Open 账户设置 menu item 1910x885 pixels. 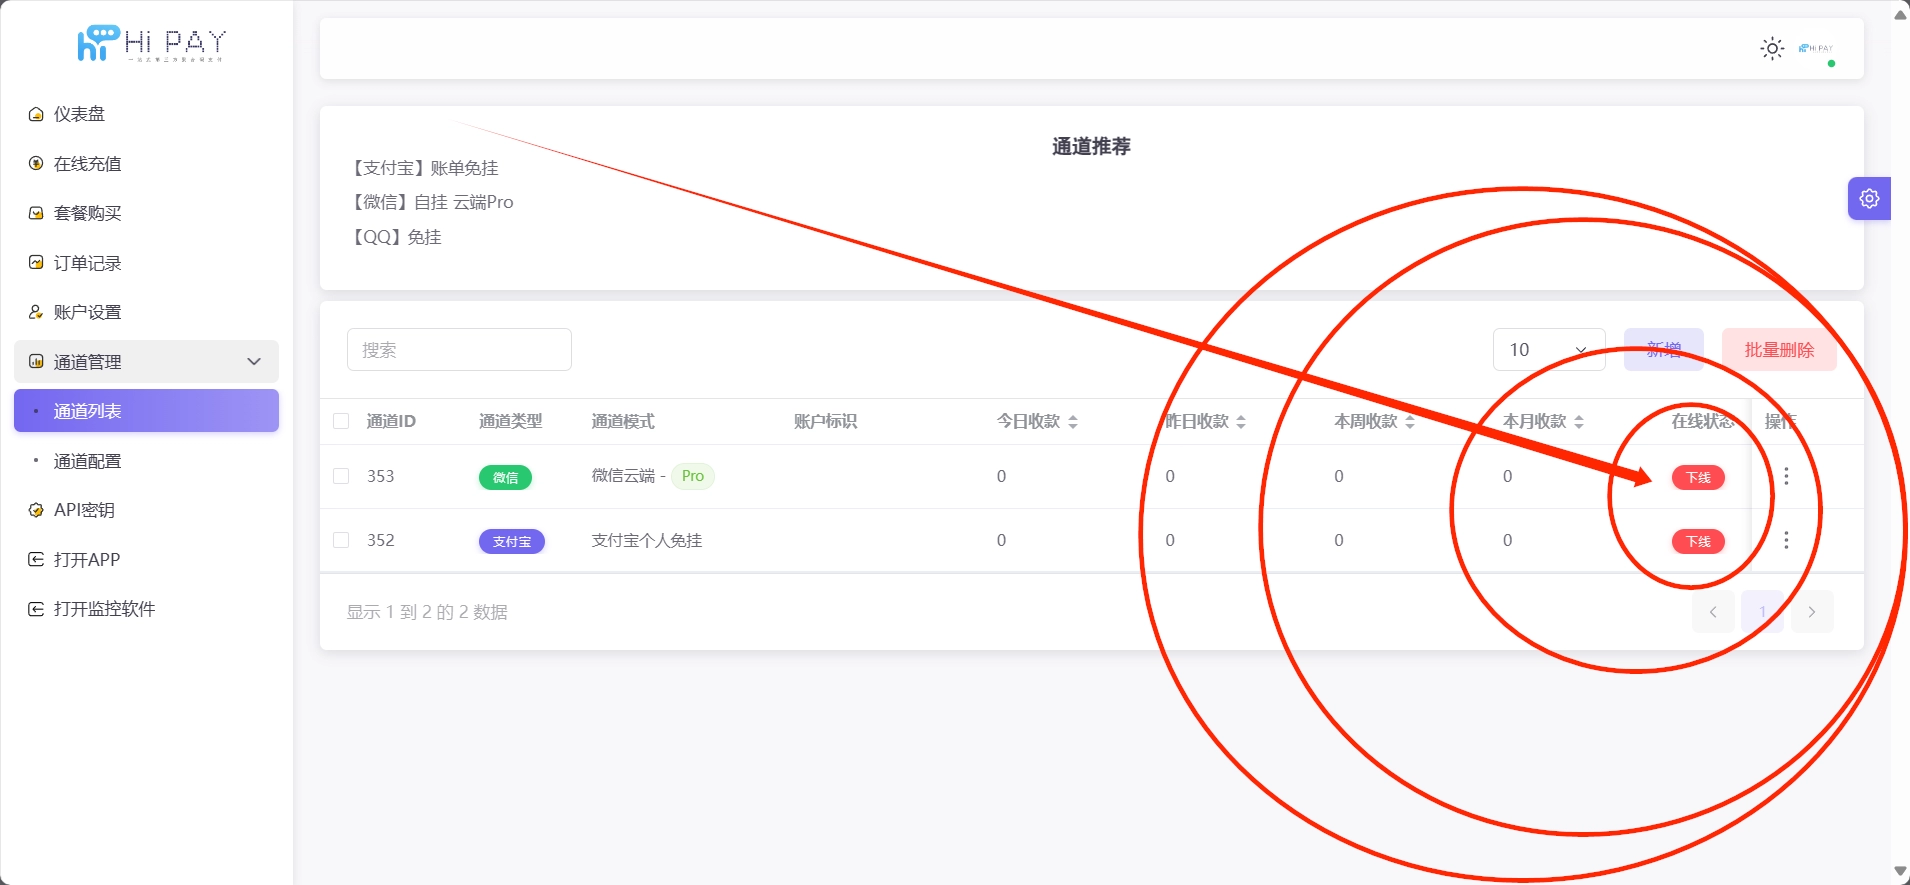[146, 312]
